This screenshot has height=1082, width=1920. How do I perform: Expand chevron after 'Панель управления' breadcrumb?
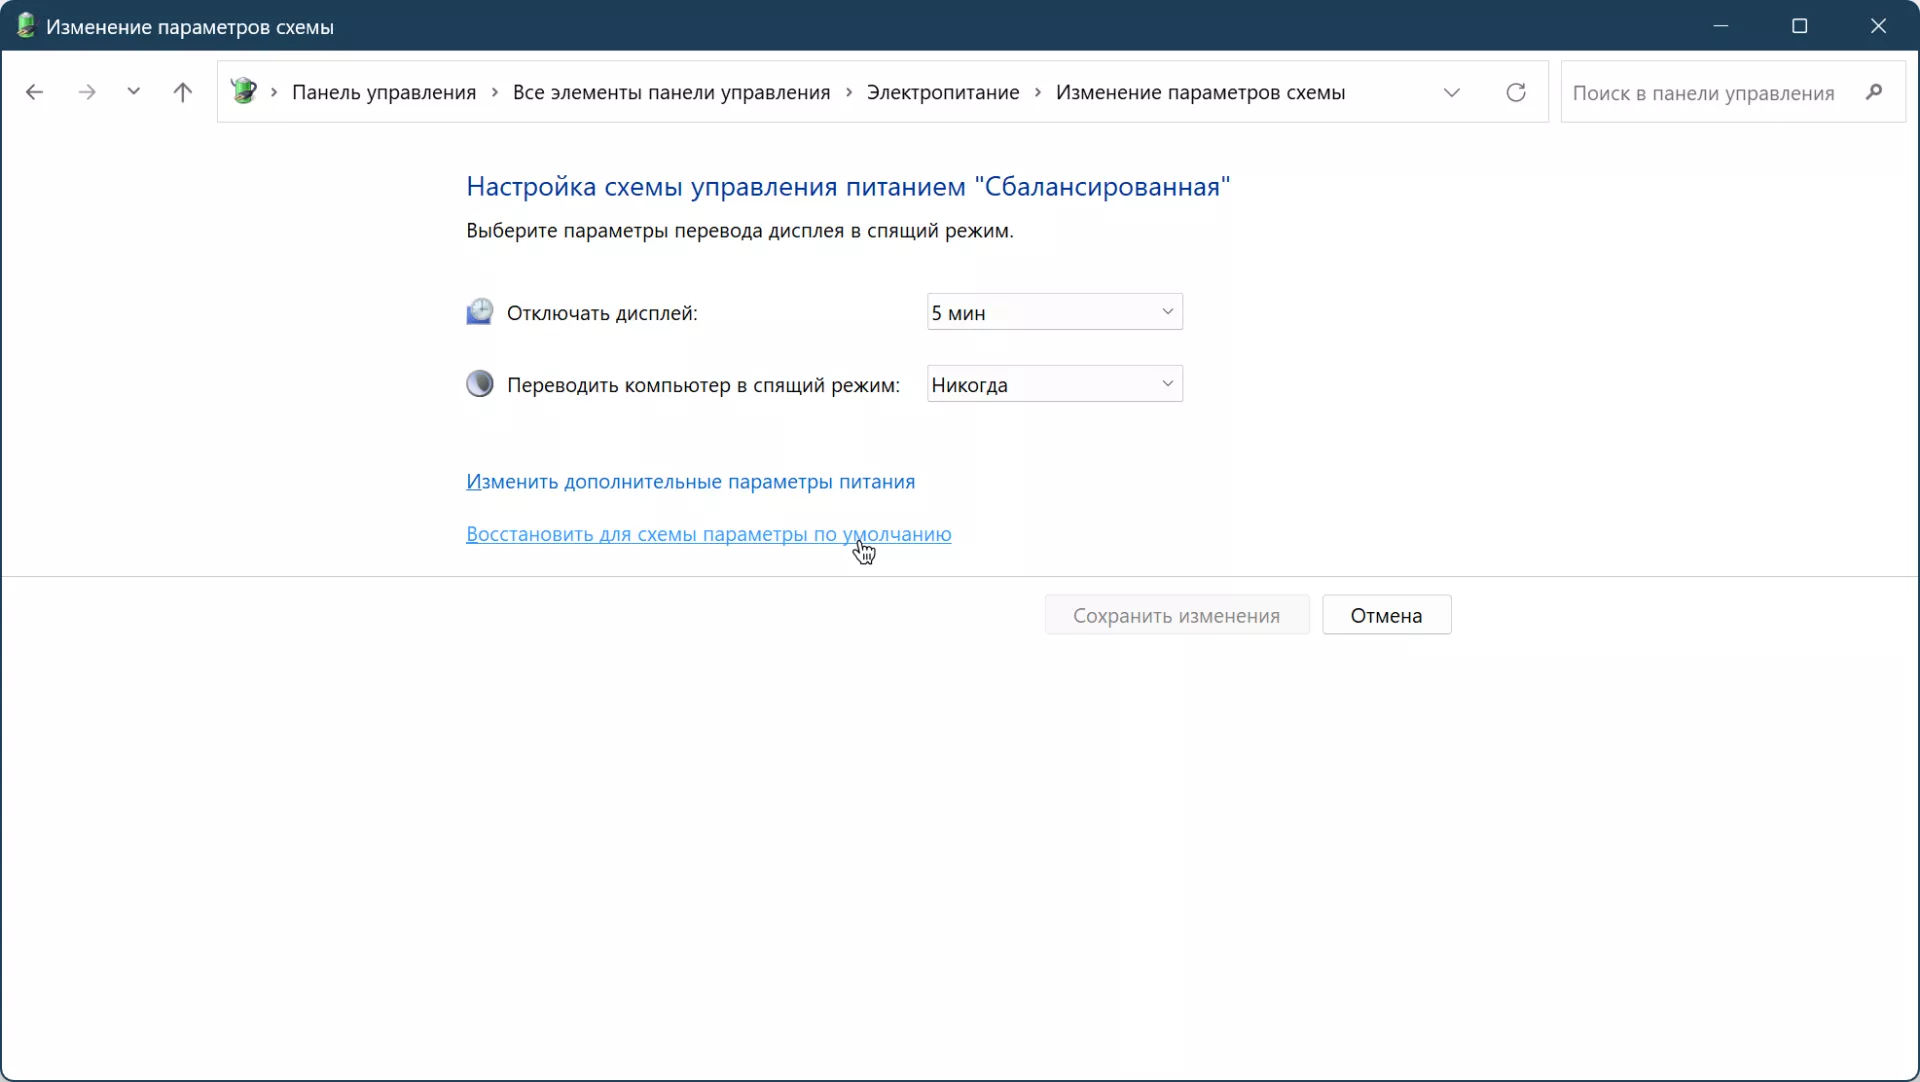(494, 92)
